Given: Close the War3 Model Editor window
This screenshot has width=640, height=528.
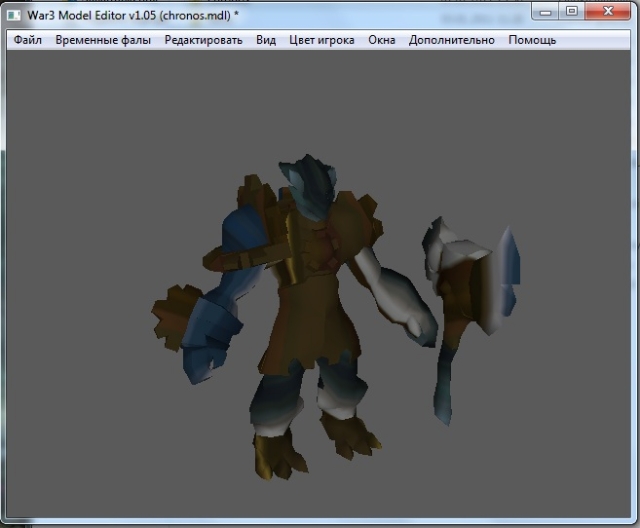Looking at the screenshot, I should point(608,11).
